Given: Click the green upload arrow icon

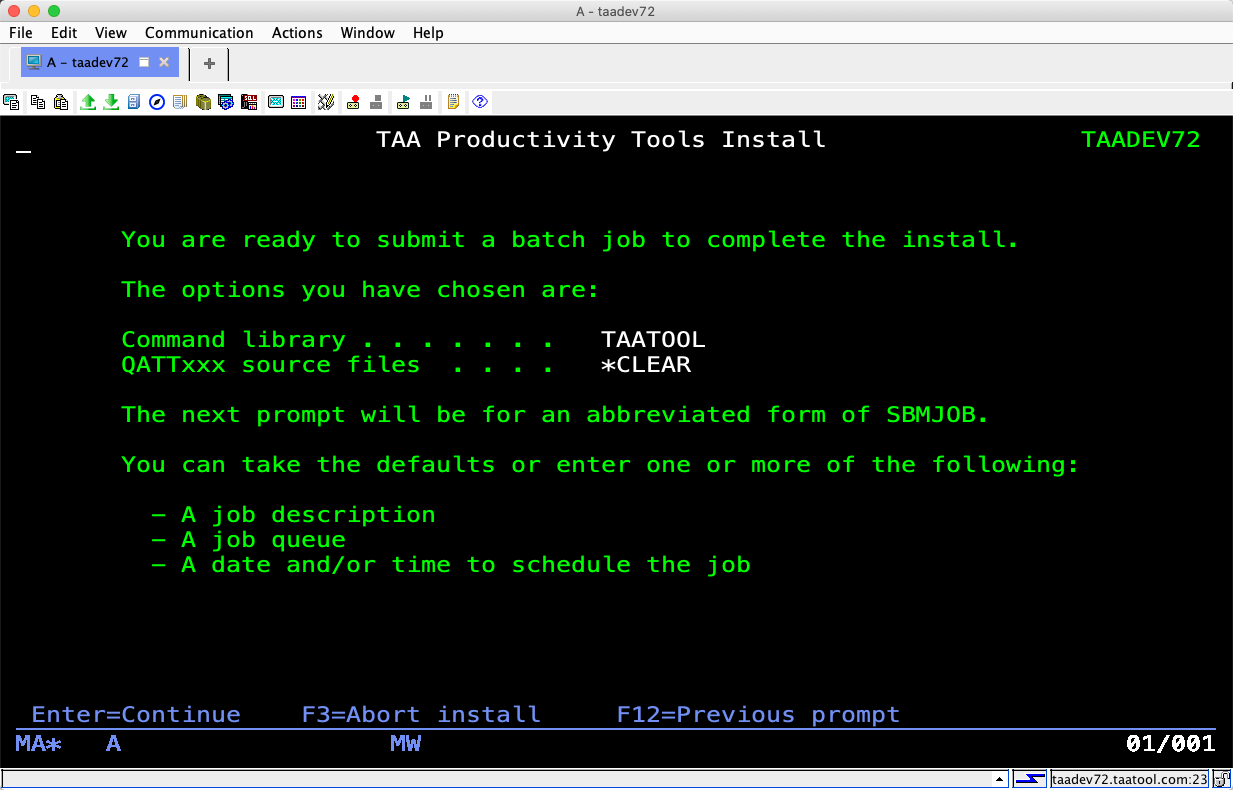Looking at the screenshot, I should 88,102.
